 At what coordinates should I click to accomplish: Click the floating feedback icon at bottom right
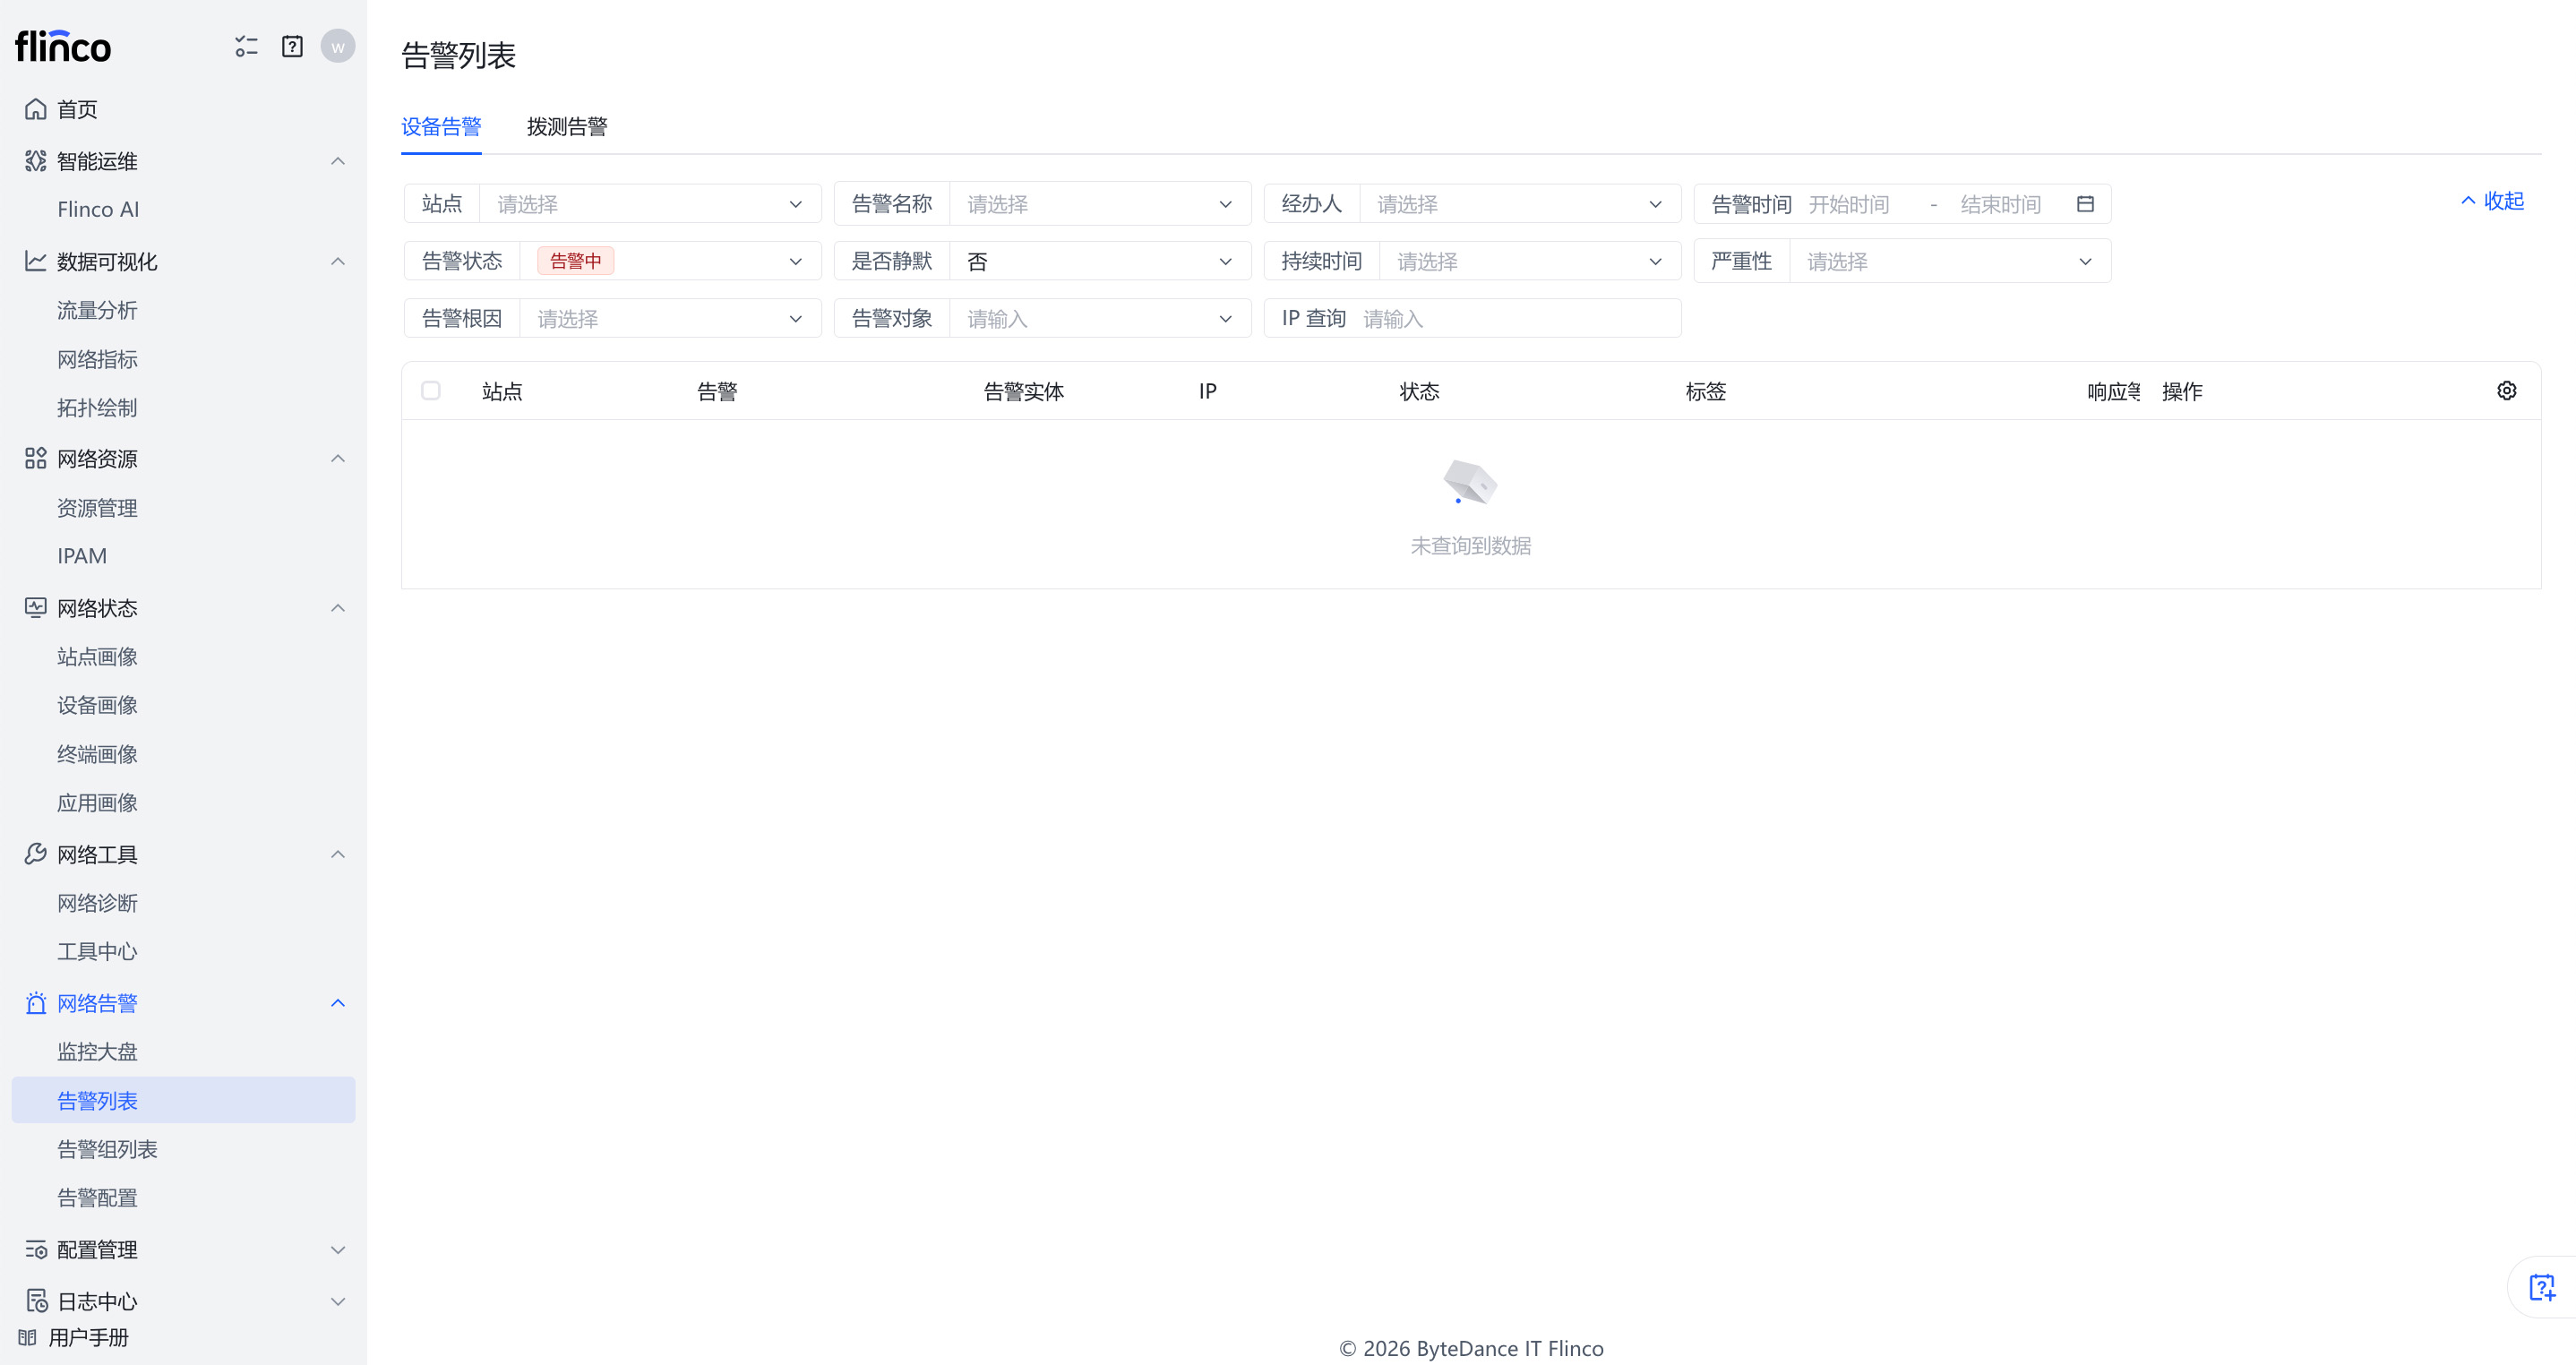coord(2541,1287)
